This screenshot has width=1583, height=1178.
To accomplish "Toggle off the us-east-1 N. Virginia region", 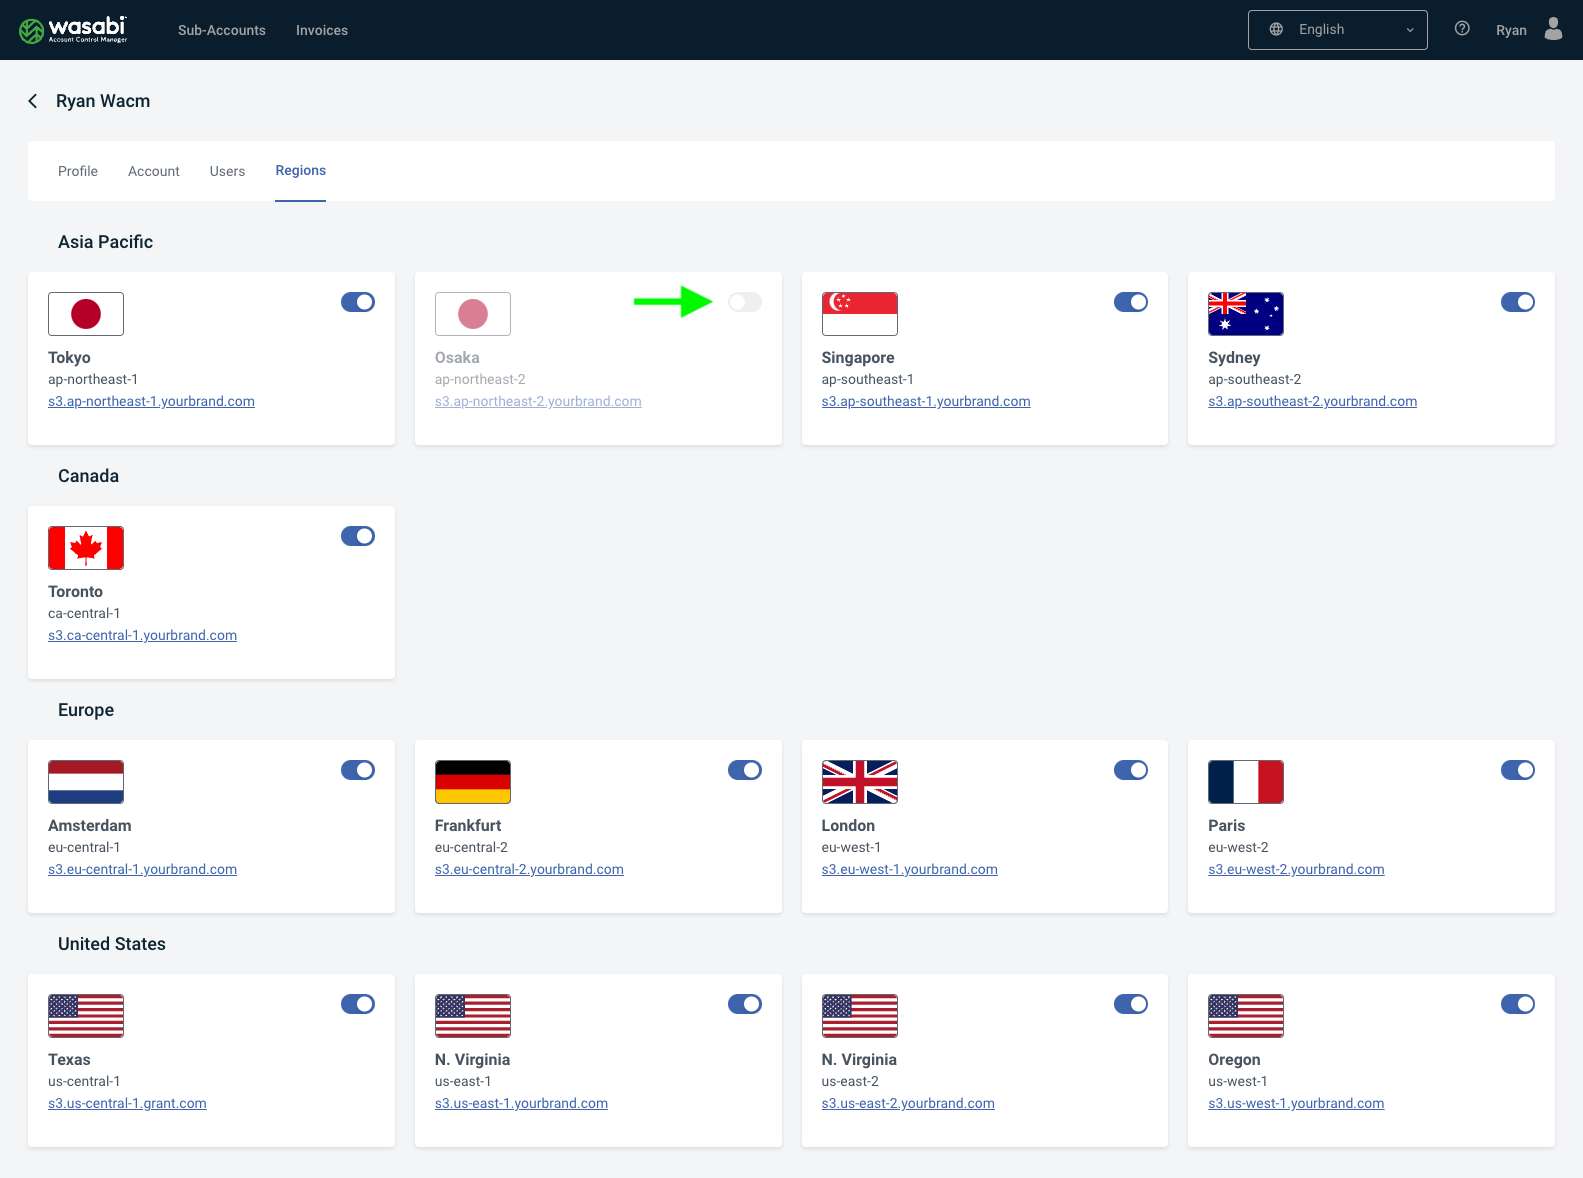I will [745, 1004].
